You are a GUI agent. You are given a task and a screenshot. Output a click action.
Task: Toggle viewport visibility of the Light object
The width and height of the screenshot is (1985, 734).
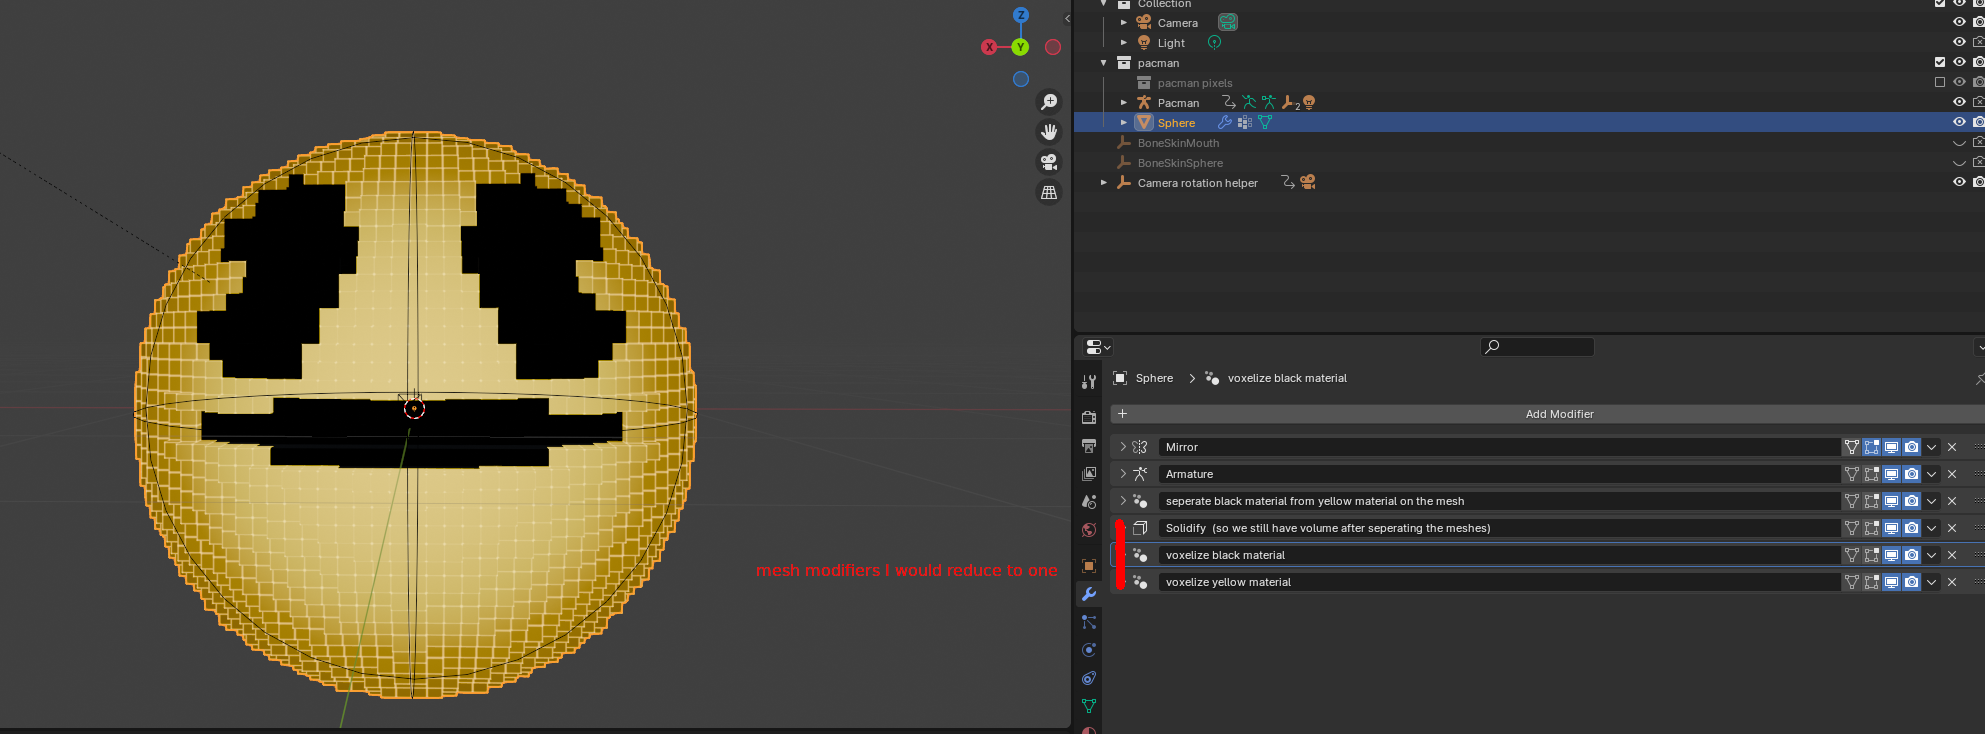click(1959, 42)
